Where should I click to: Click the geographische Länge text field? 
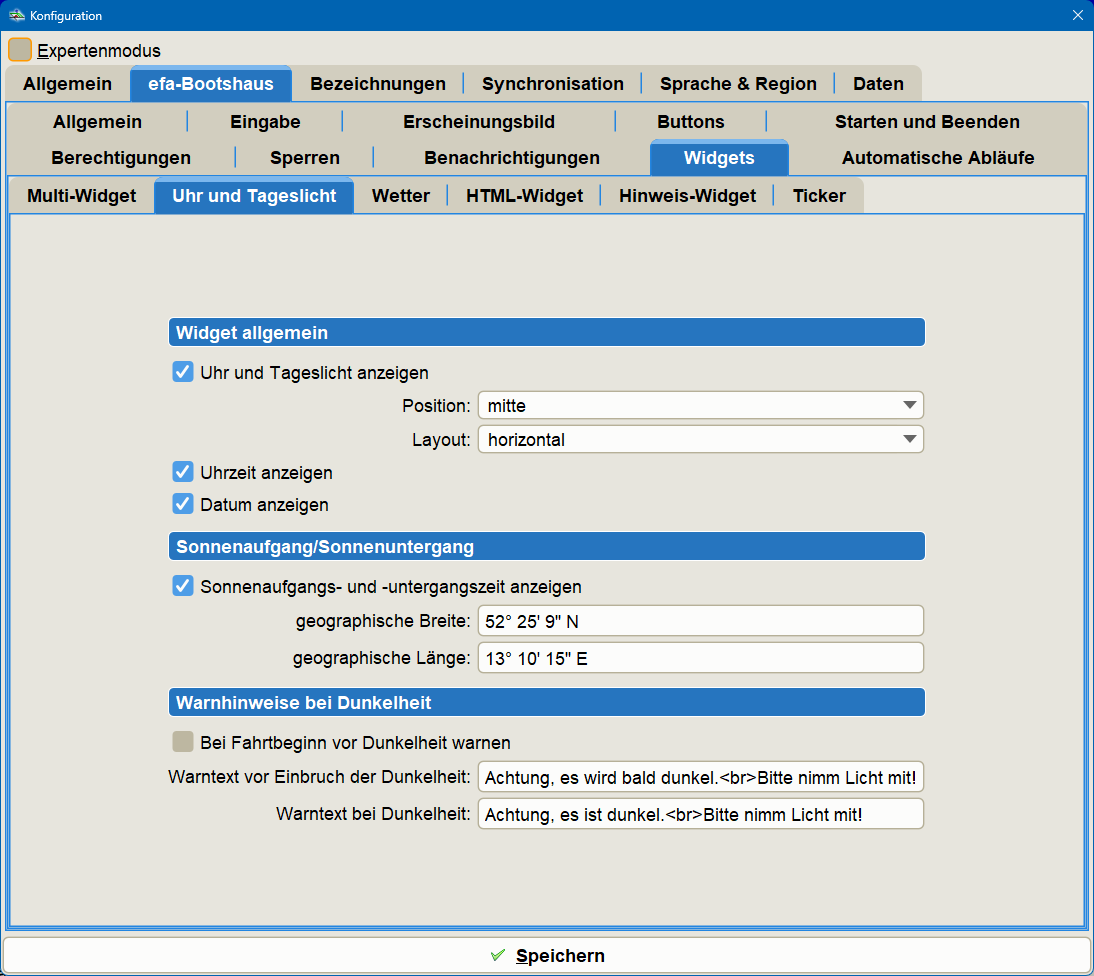[700, 658]
